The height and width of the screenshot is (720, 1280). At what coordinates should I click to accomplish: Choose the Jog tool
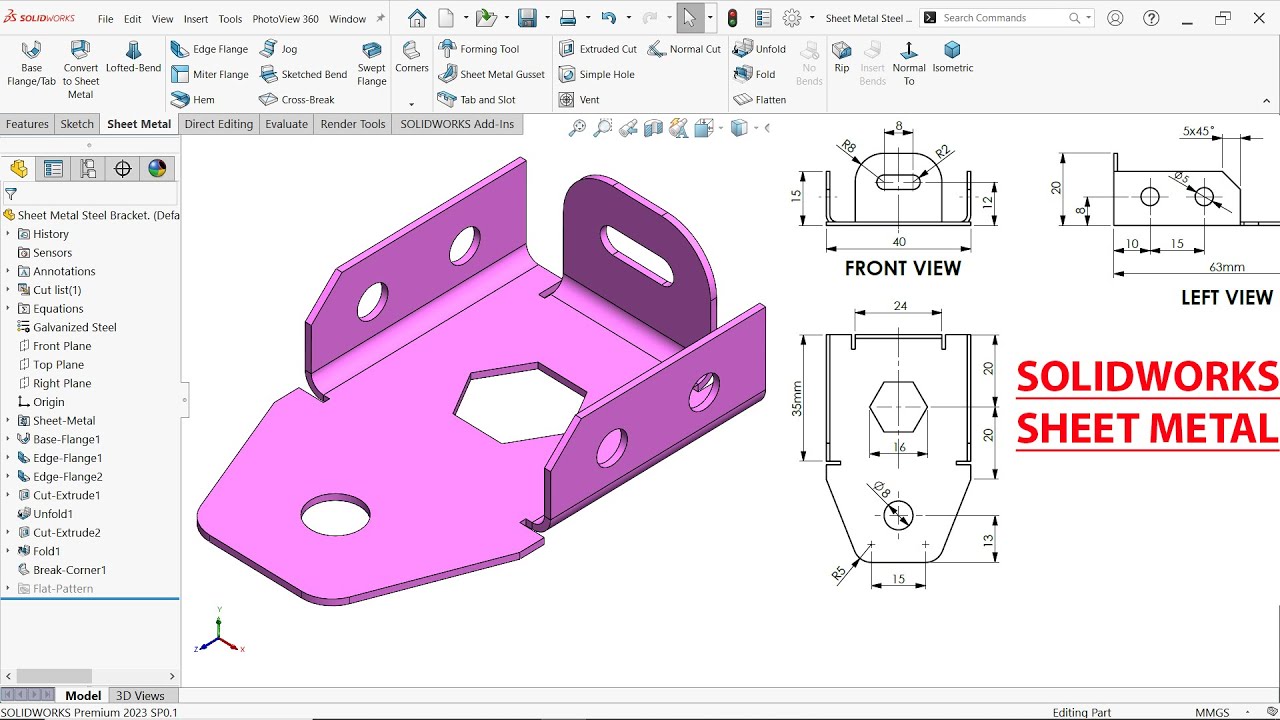(x=279, y=49)
